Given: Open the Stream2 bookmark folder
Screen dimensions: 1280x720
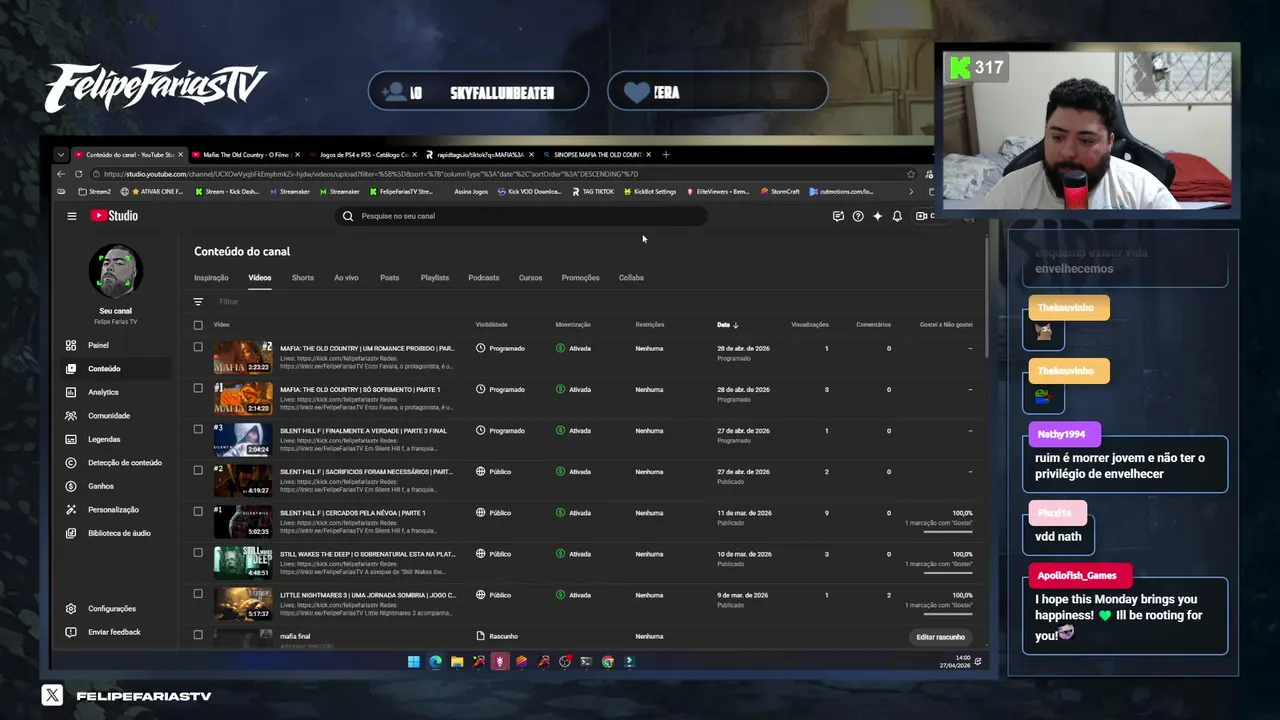Looking at the screenshot, I should (95, 192).
